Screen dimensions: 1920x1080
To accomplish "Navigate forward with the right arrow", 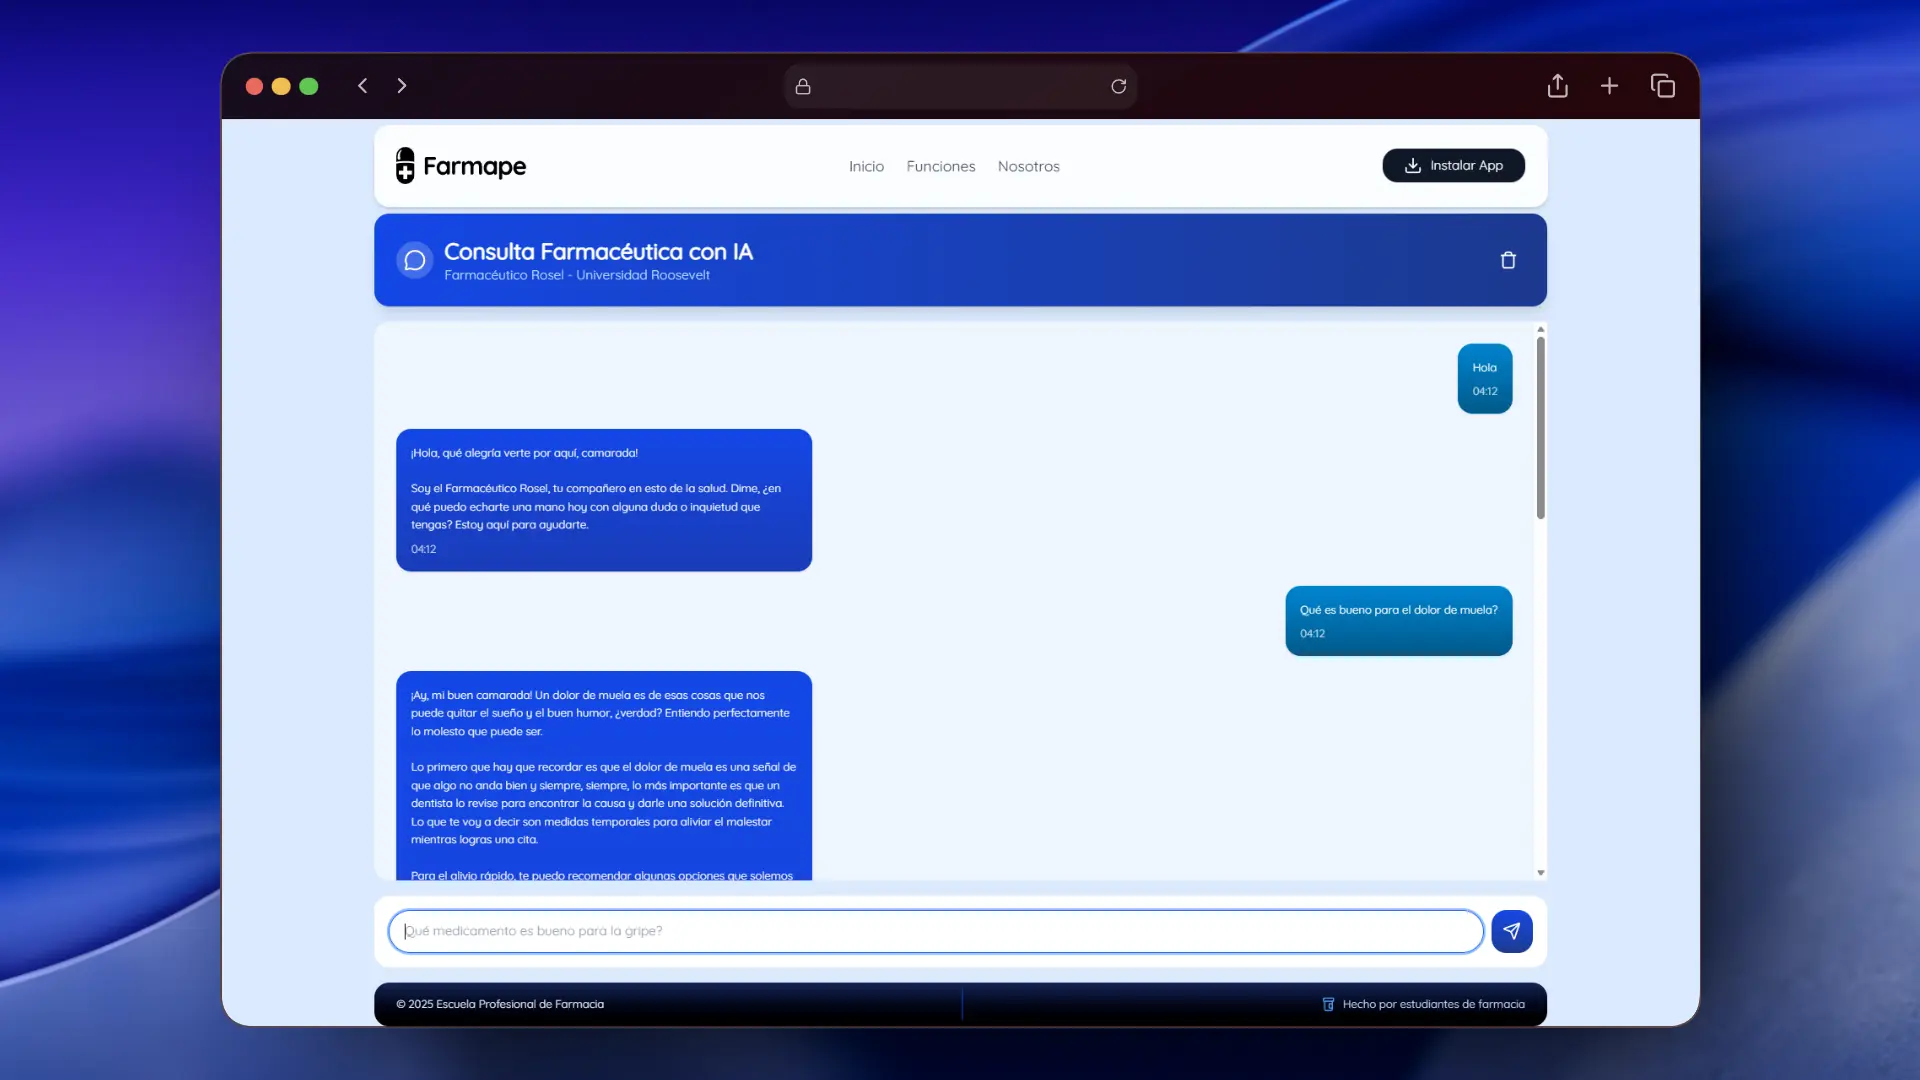I will pos(402,85).
